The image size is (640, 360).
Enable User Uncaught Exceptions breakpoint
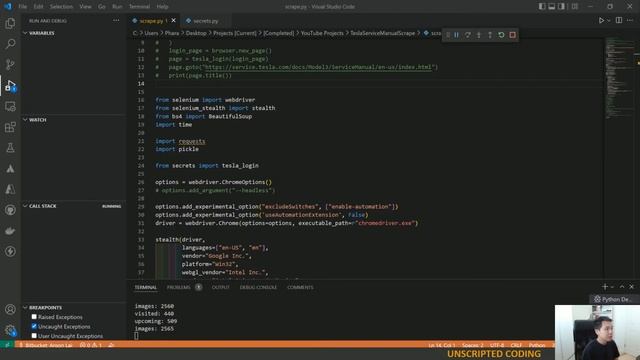pos(34,336)
